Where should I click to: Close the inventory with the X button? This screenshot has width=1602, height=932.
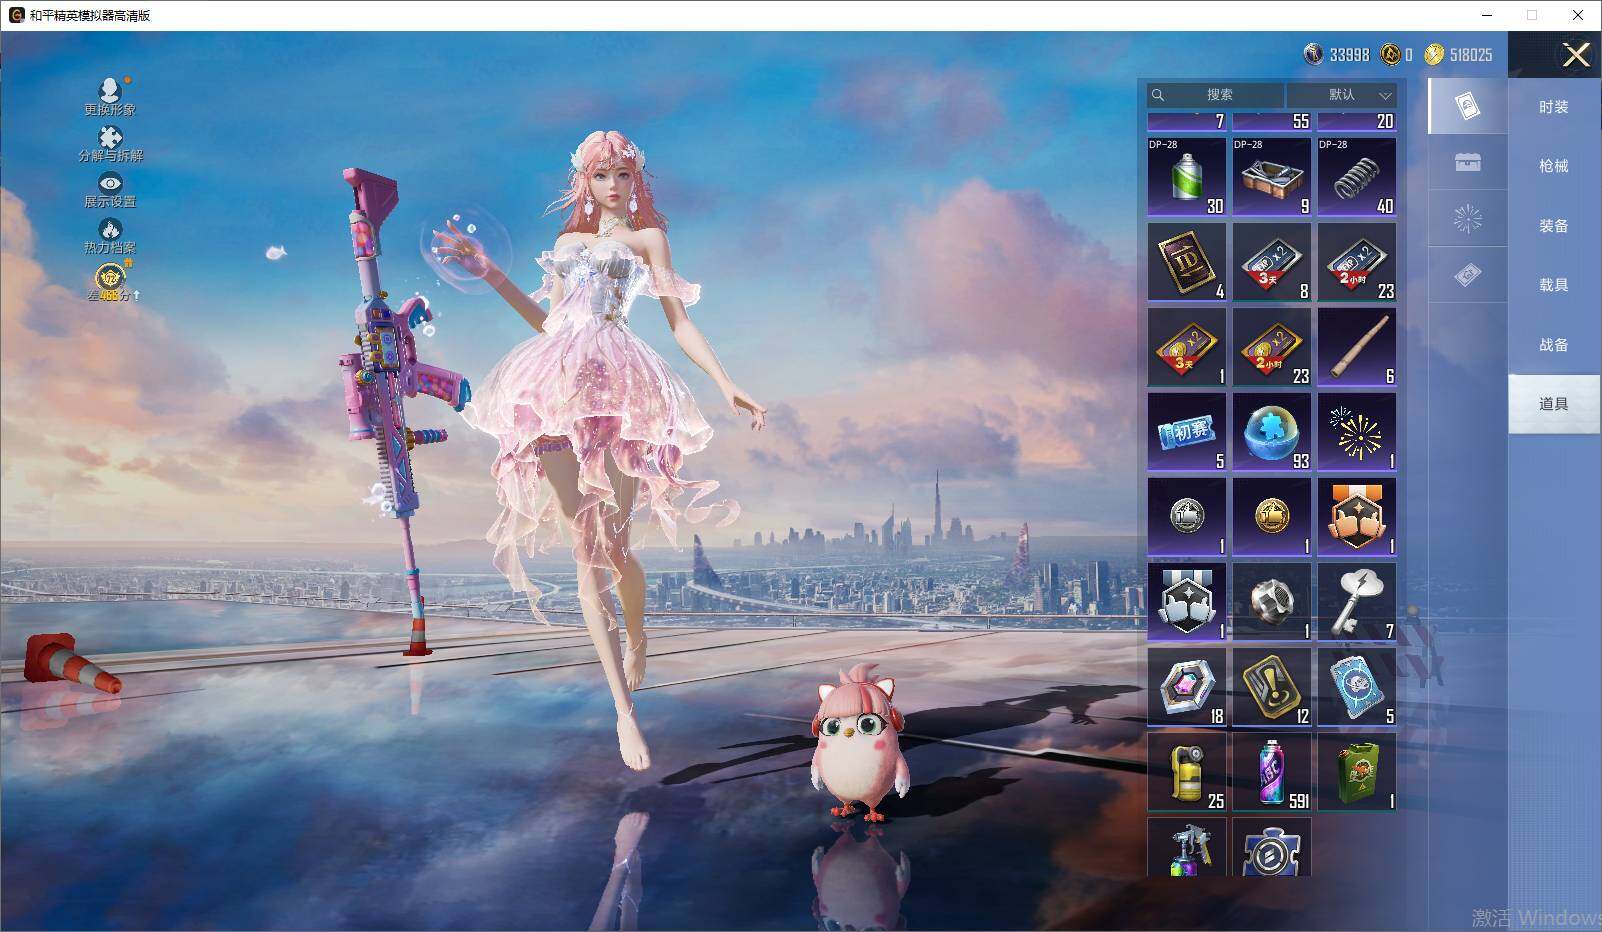coord(1576,55)
